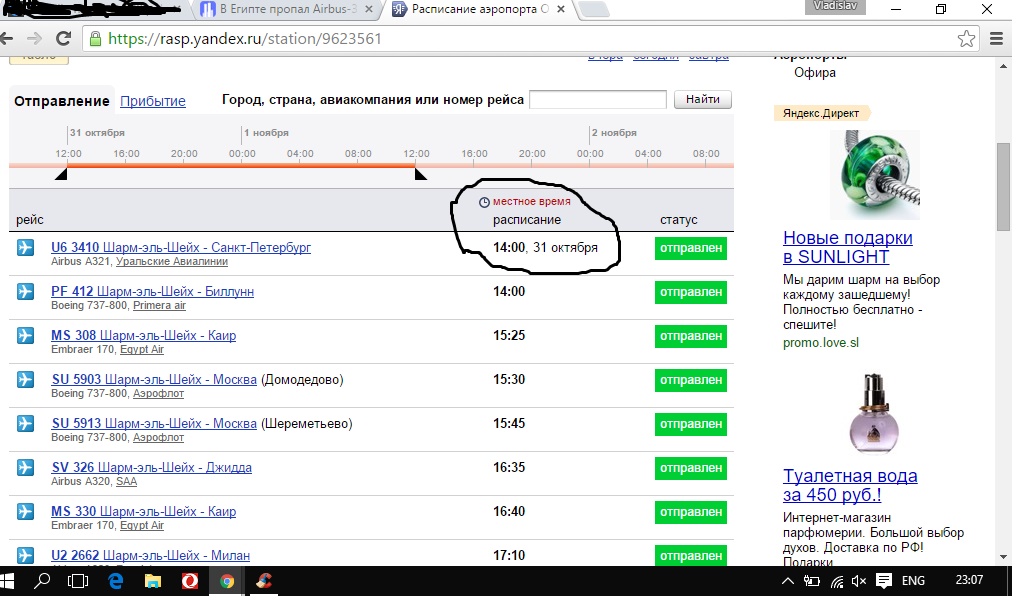Switch the ENG input language indicator

914,580
